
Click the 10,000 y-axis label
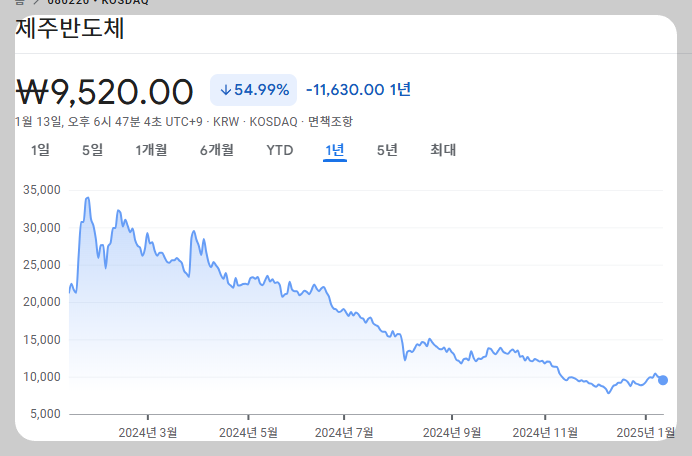[x=42, y=377]
